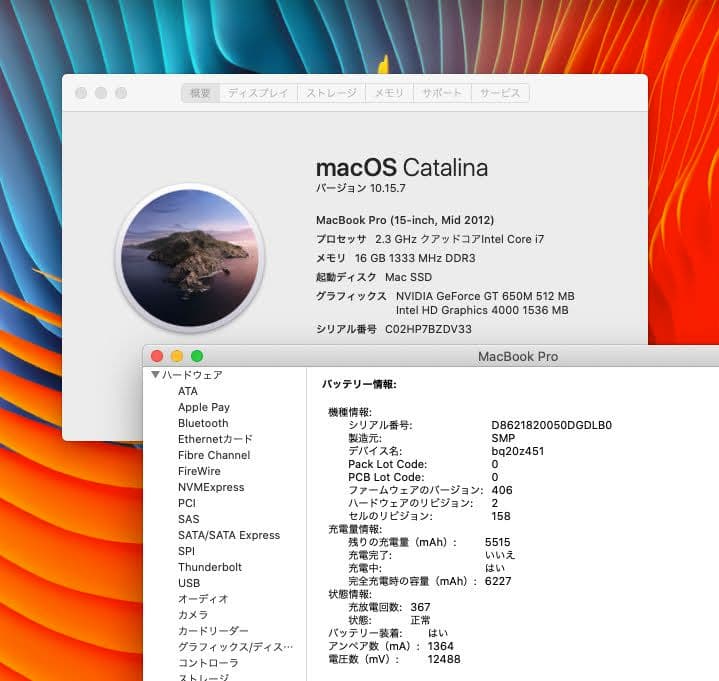Select グラフィックス/ディス… in the sidebar
Screen dimensions: 719x681
coord(235,647)
